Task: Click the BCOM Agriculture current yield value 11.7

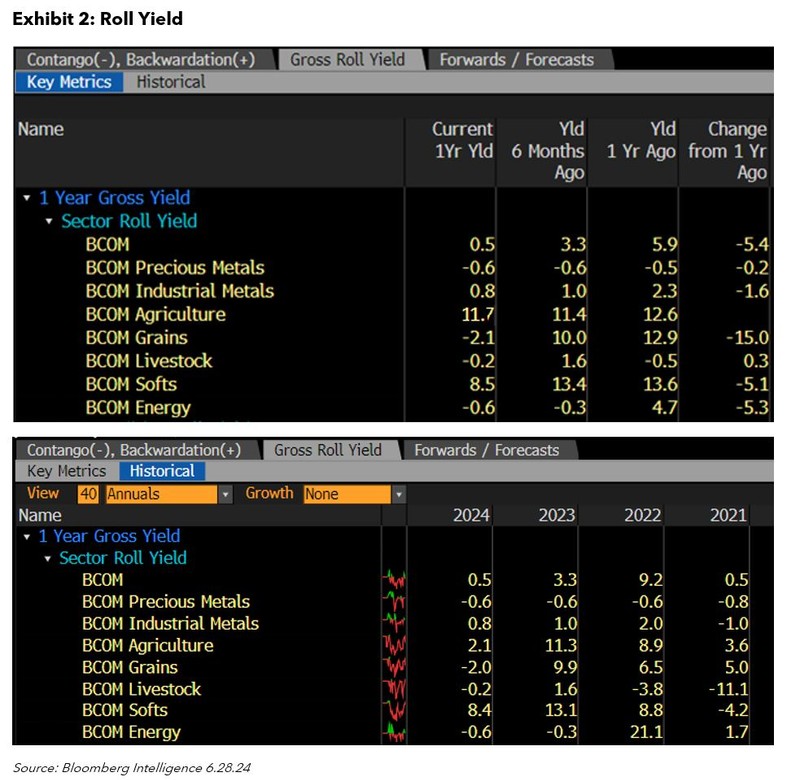Action: point(478,315)
